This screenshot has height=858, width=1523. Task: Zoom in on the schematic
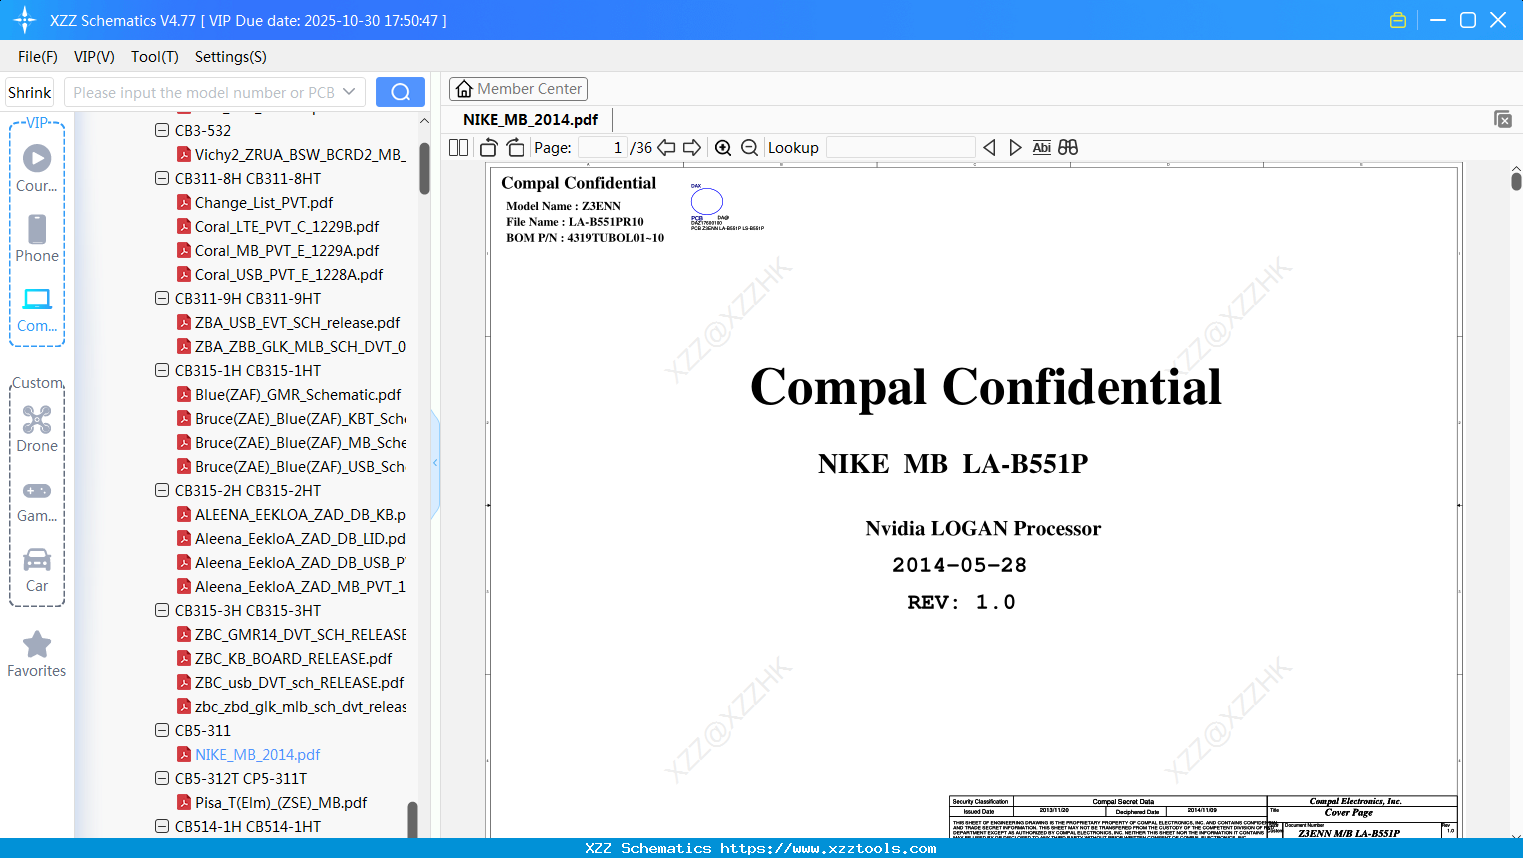click(723, 148)
